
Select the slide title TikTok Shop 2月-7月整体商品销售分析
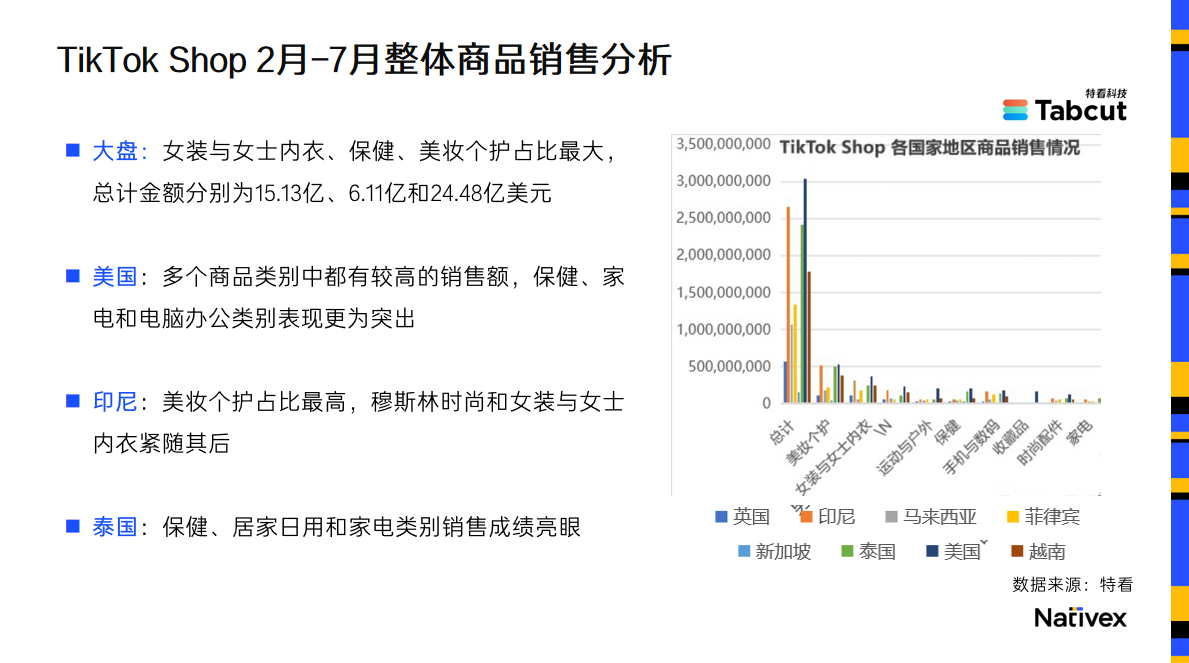tap(364, 60)
